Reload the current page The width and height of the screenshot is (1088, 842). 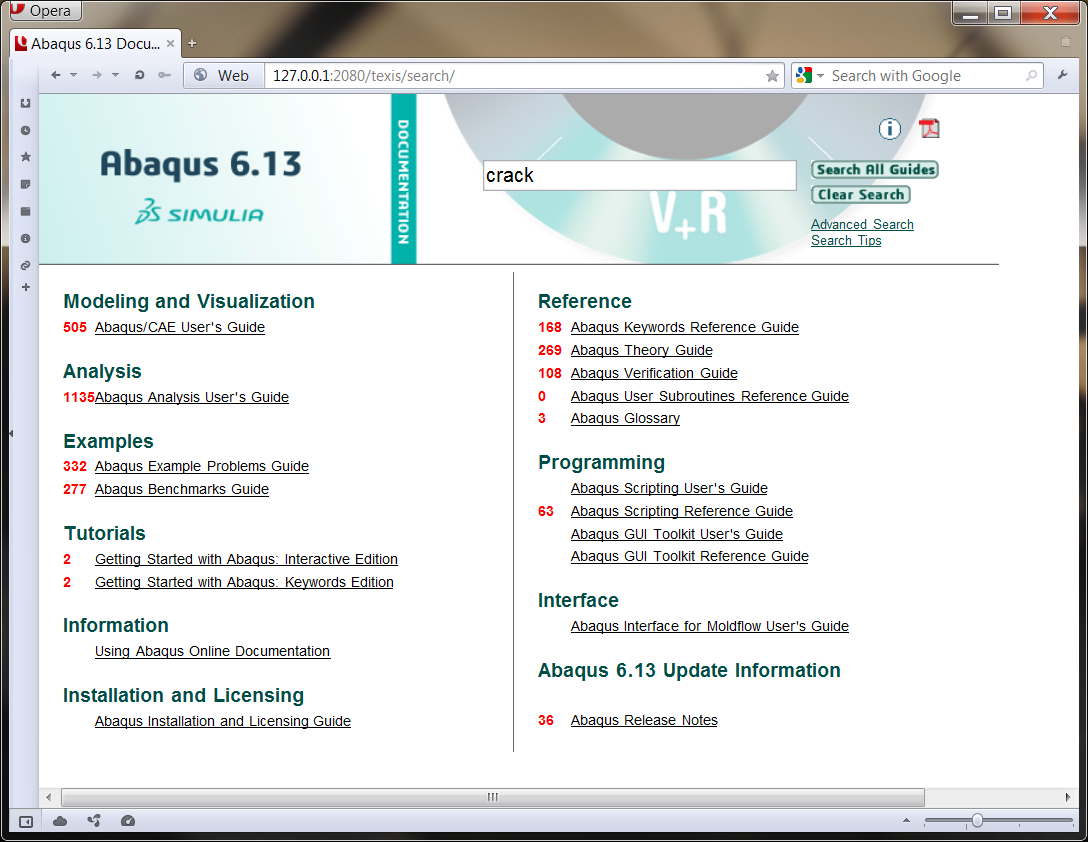tap(139, 75)
